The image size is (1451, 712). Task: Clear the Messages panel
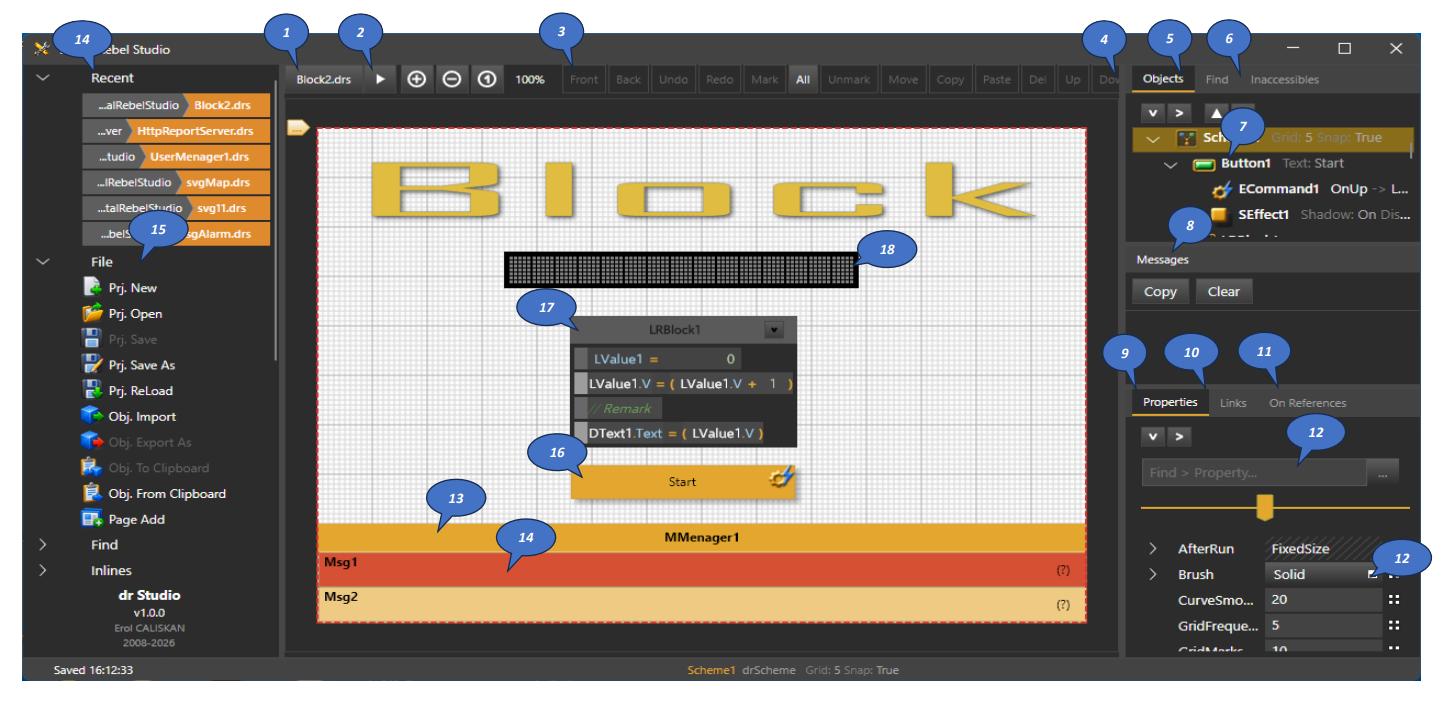[x=1223, y=292]
